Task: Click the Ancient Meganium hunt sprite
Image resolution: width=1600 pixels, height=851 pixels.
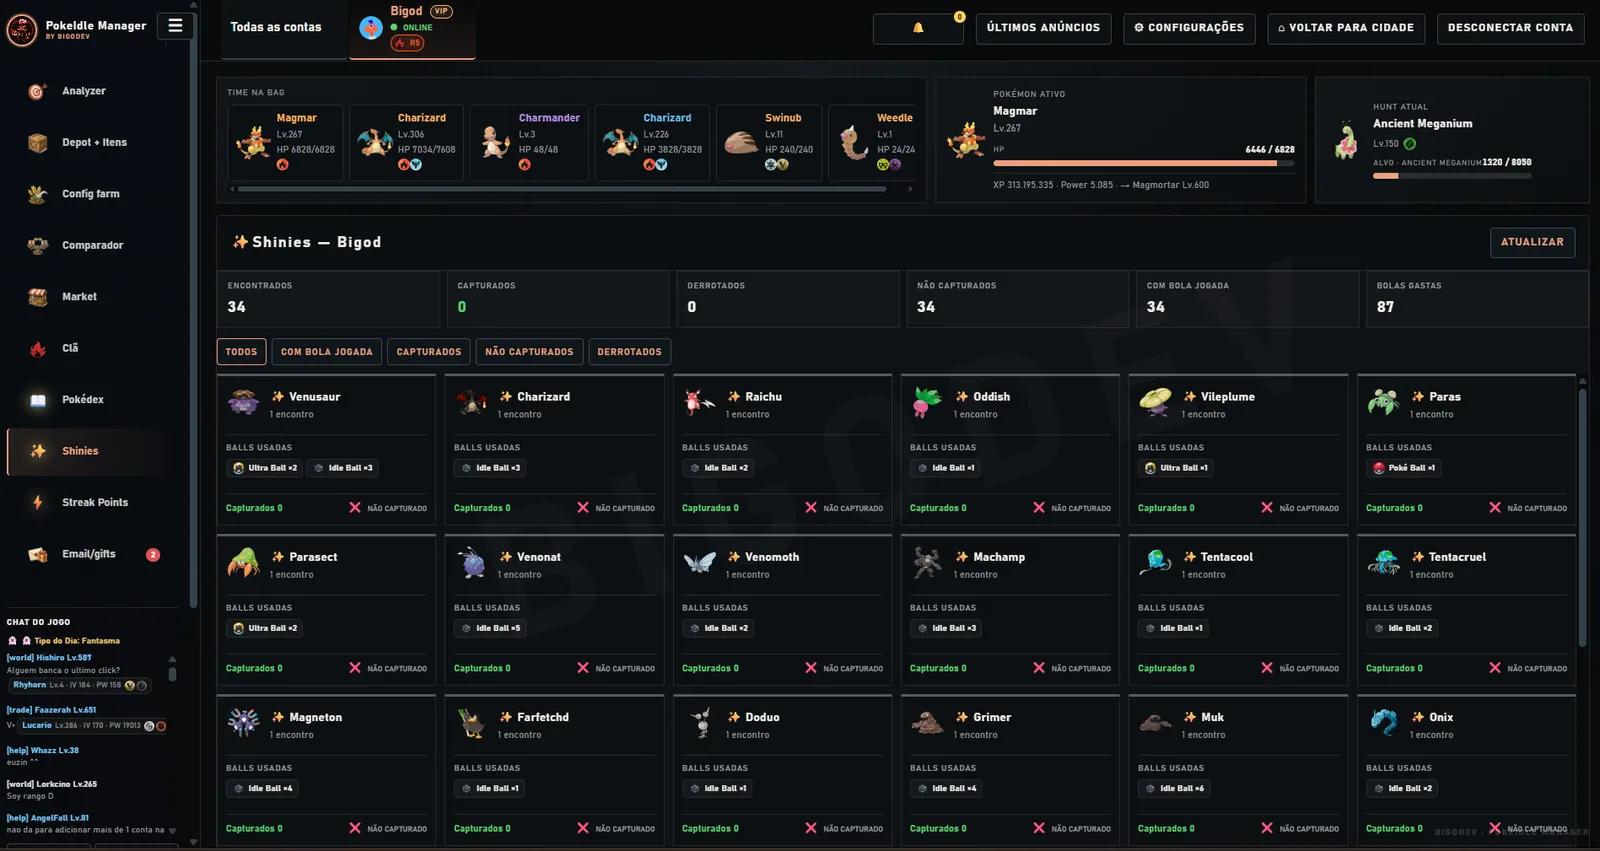Action: click(1346, 140)
